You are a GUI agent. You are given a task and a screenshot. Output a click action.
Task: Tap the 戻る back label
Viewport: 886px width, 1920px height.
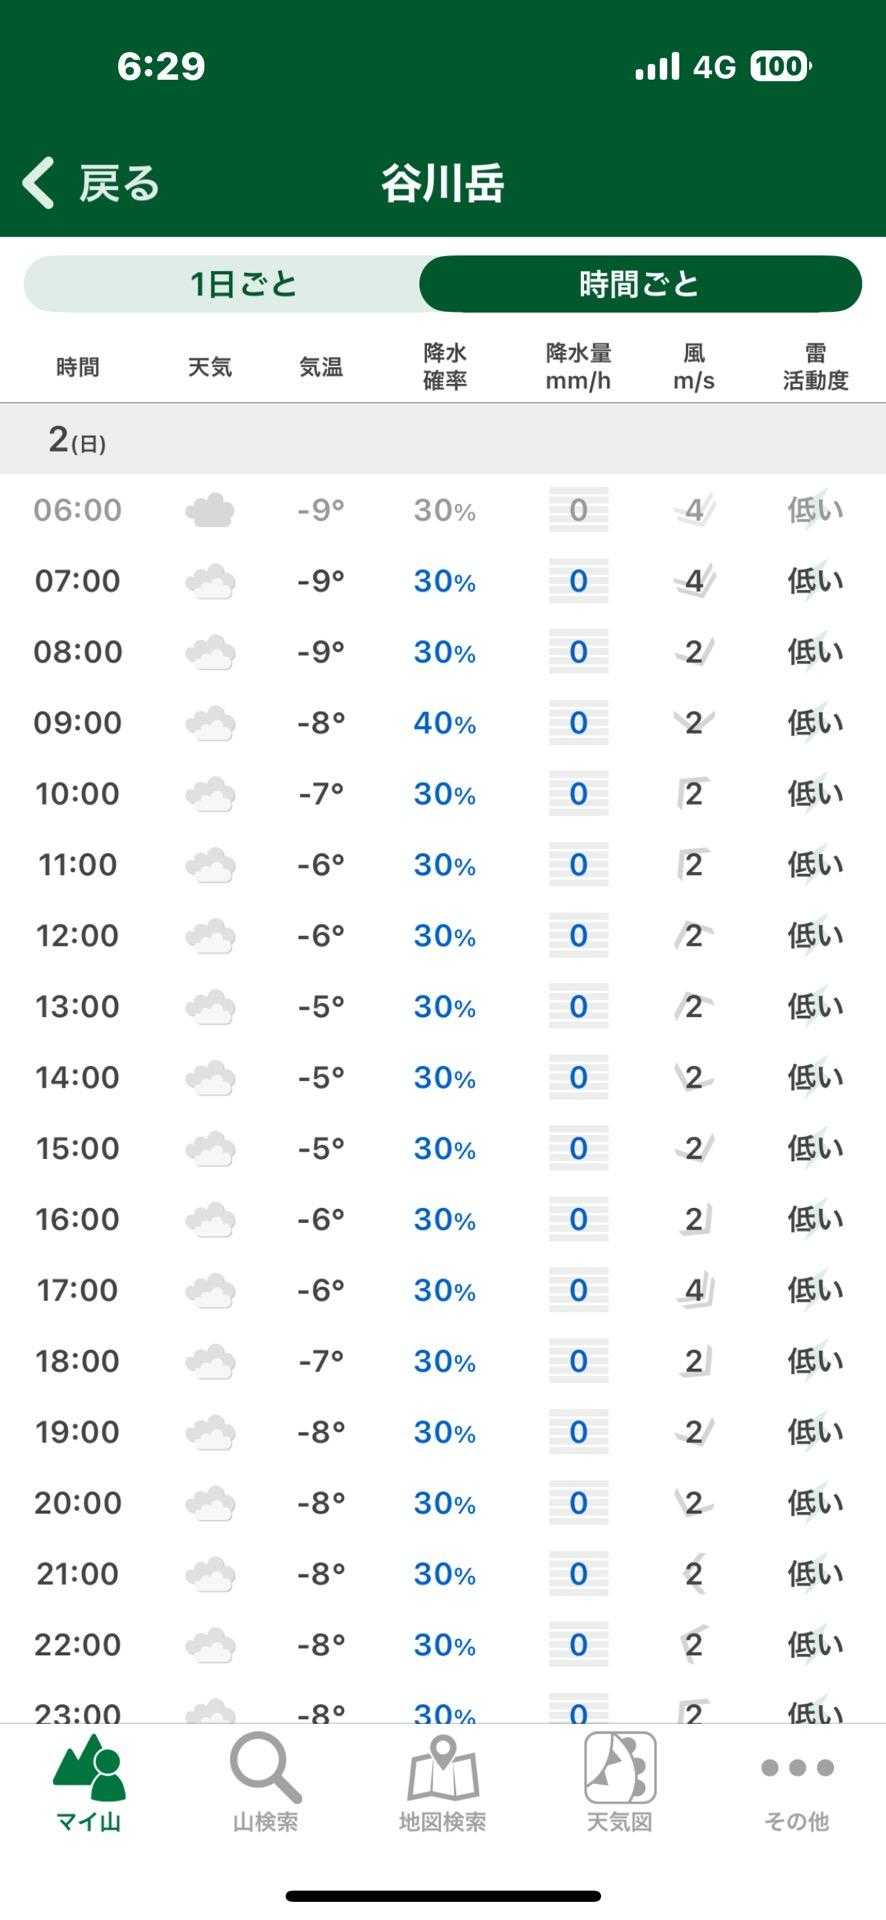pos(120,183)
